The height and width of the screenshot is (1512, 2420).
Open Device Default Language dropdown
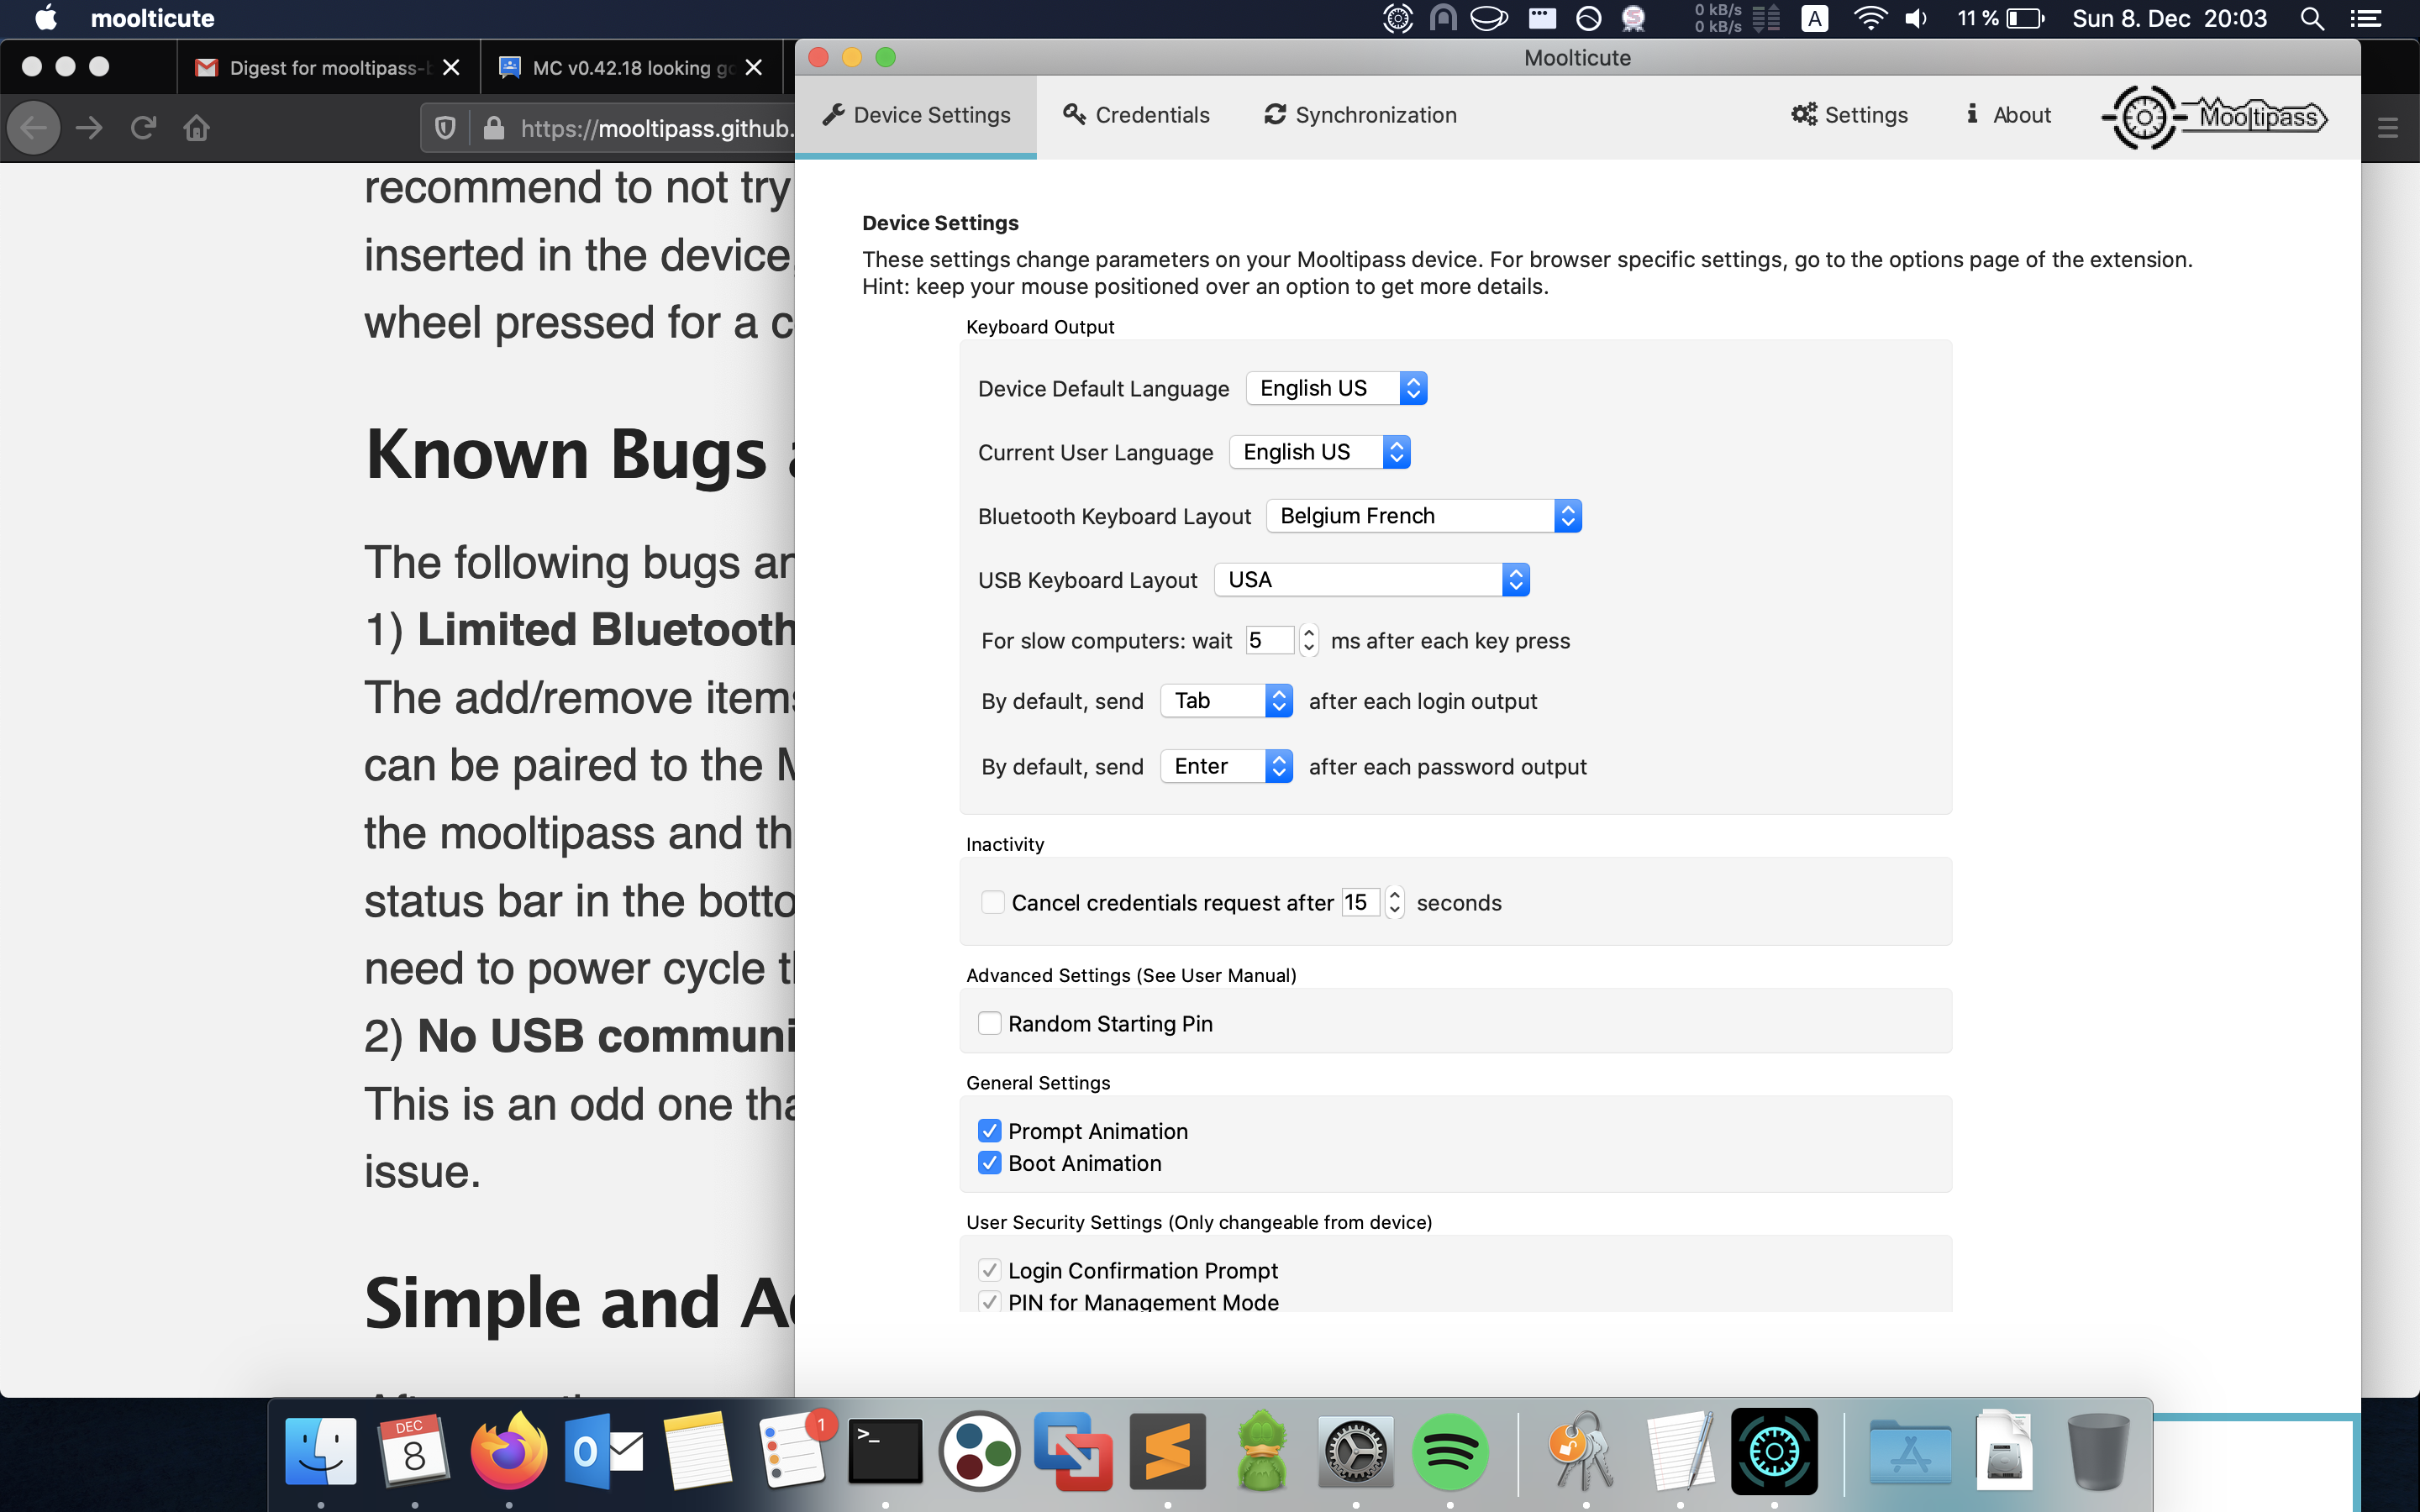pyautogui.click(x=1336, y=388)
